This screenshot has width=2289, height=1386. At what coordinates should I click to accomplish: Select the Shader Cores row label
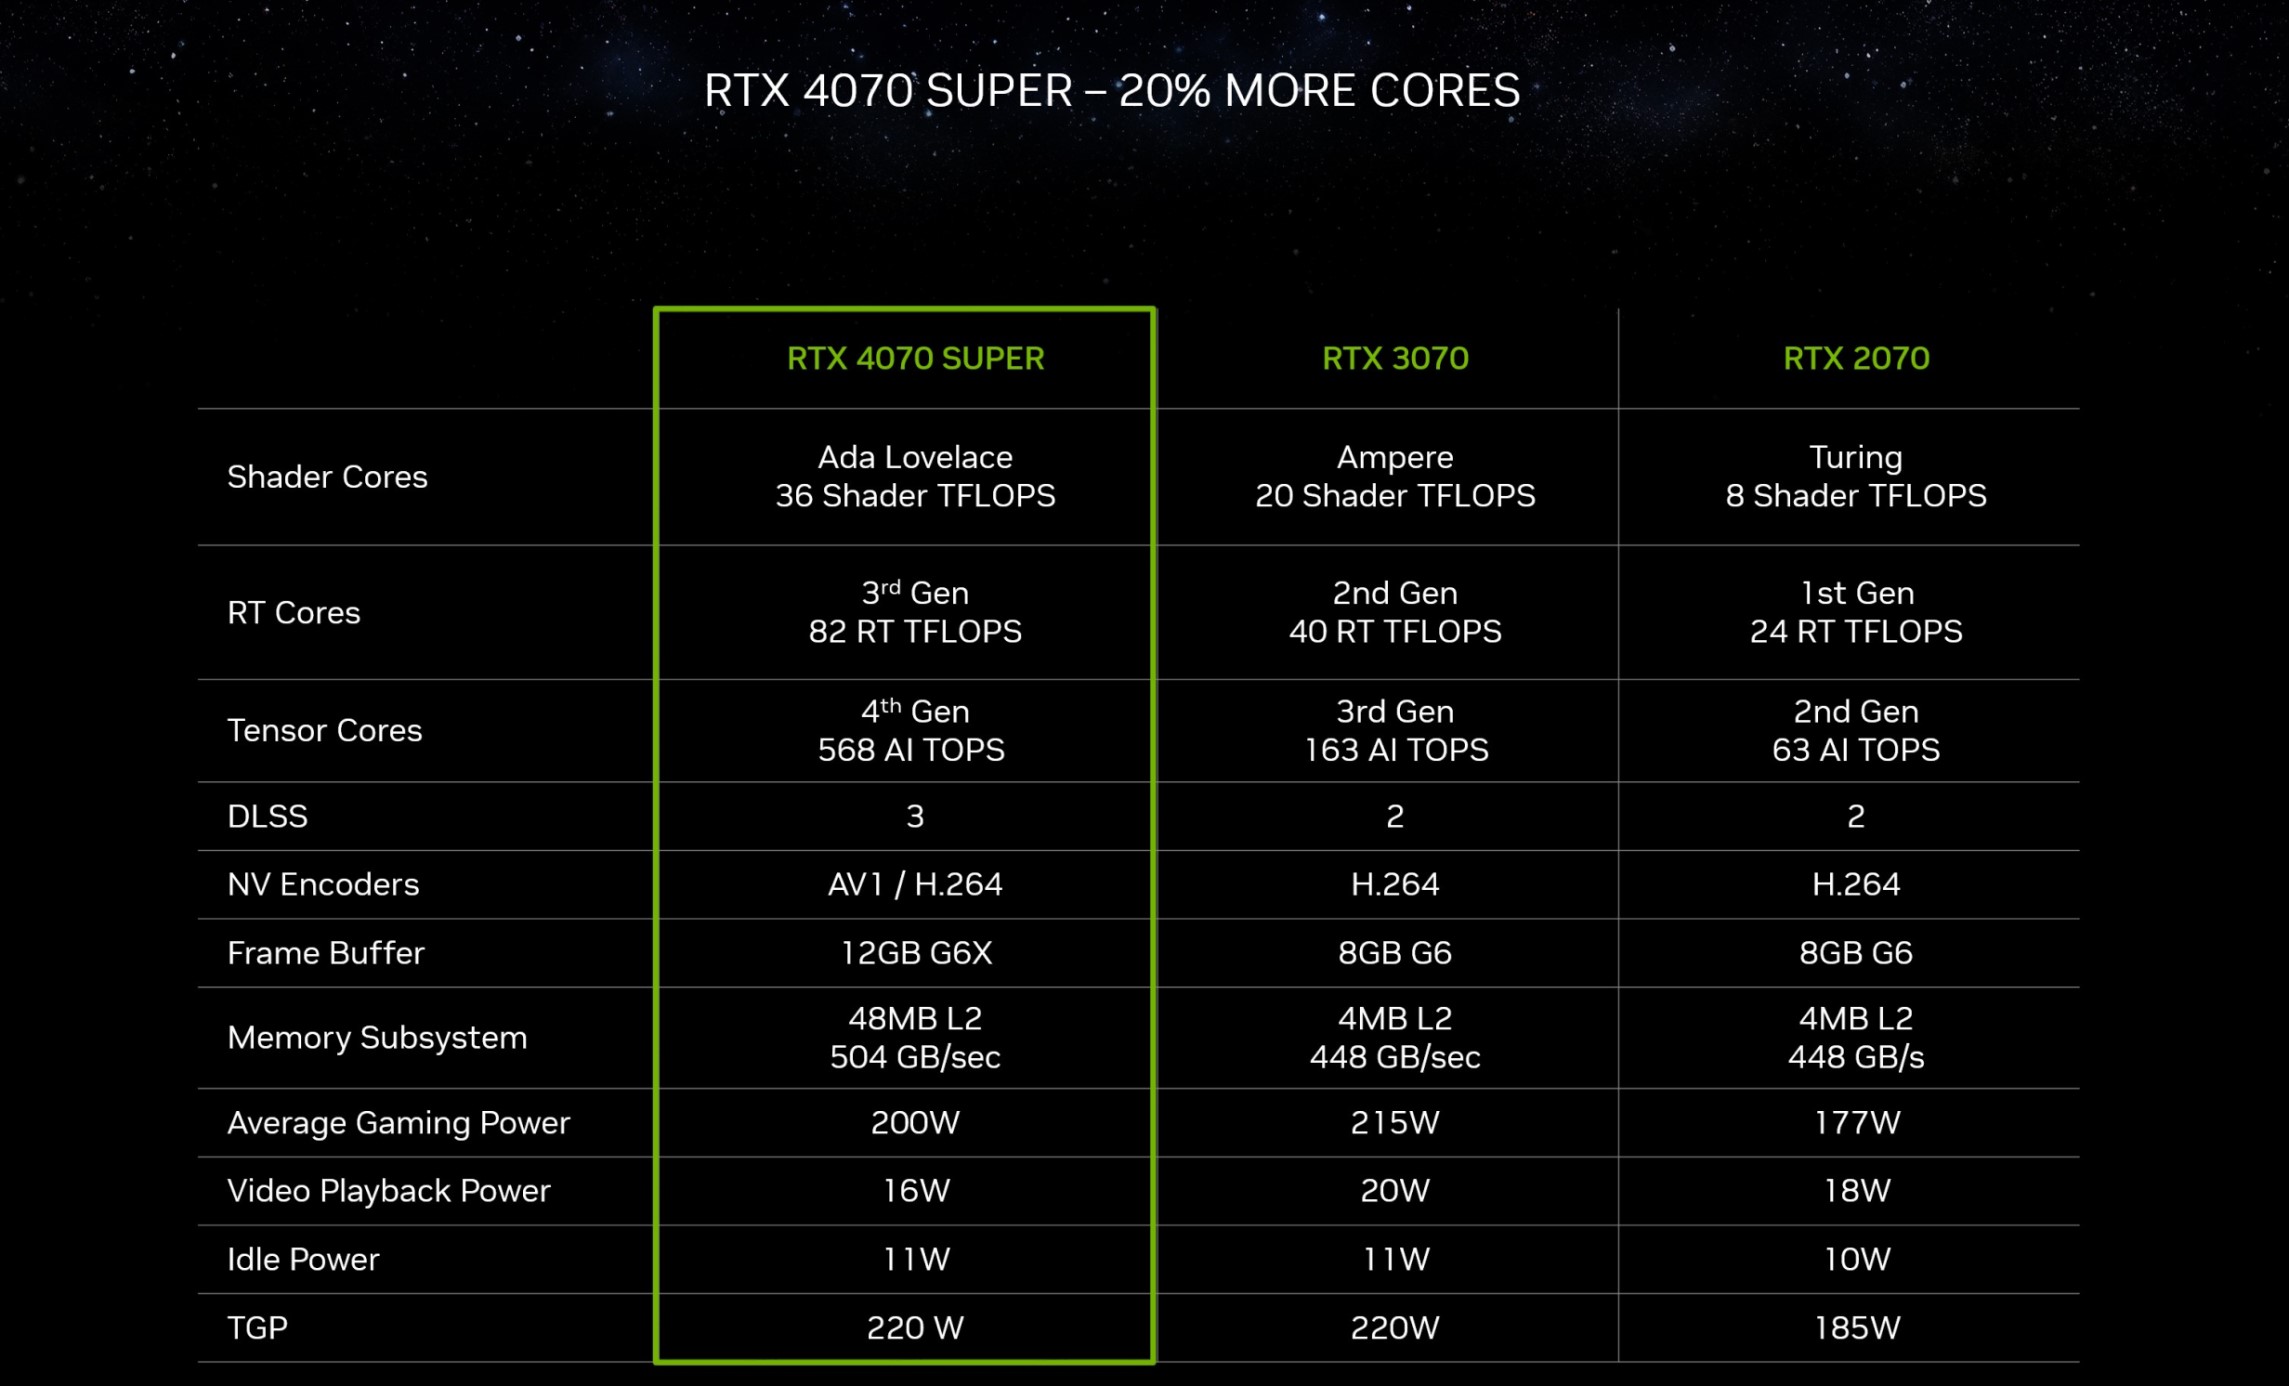pos(327,477)
